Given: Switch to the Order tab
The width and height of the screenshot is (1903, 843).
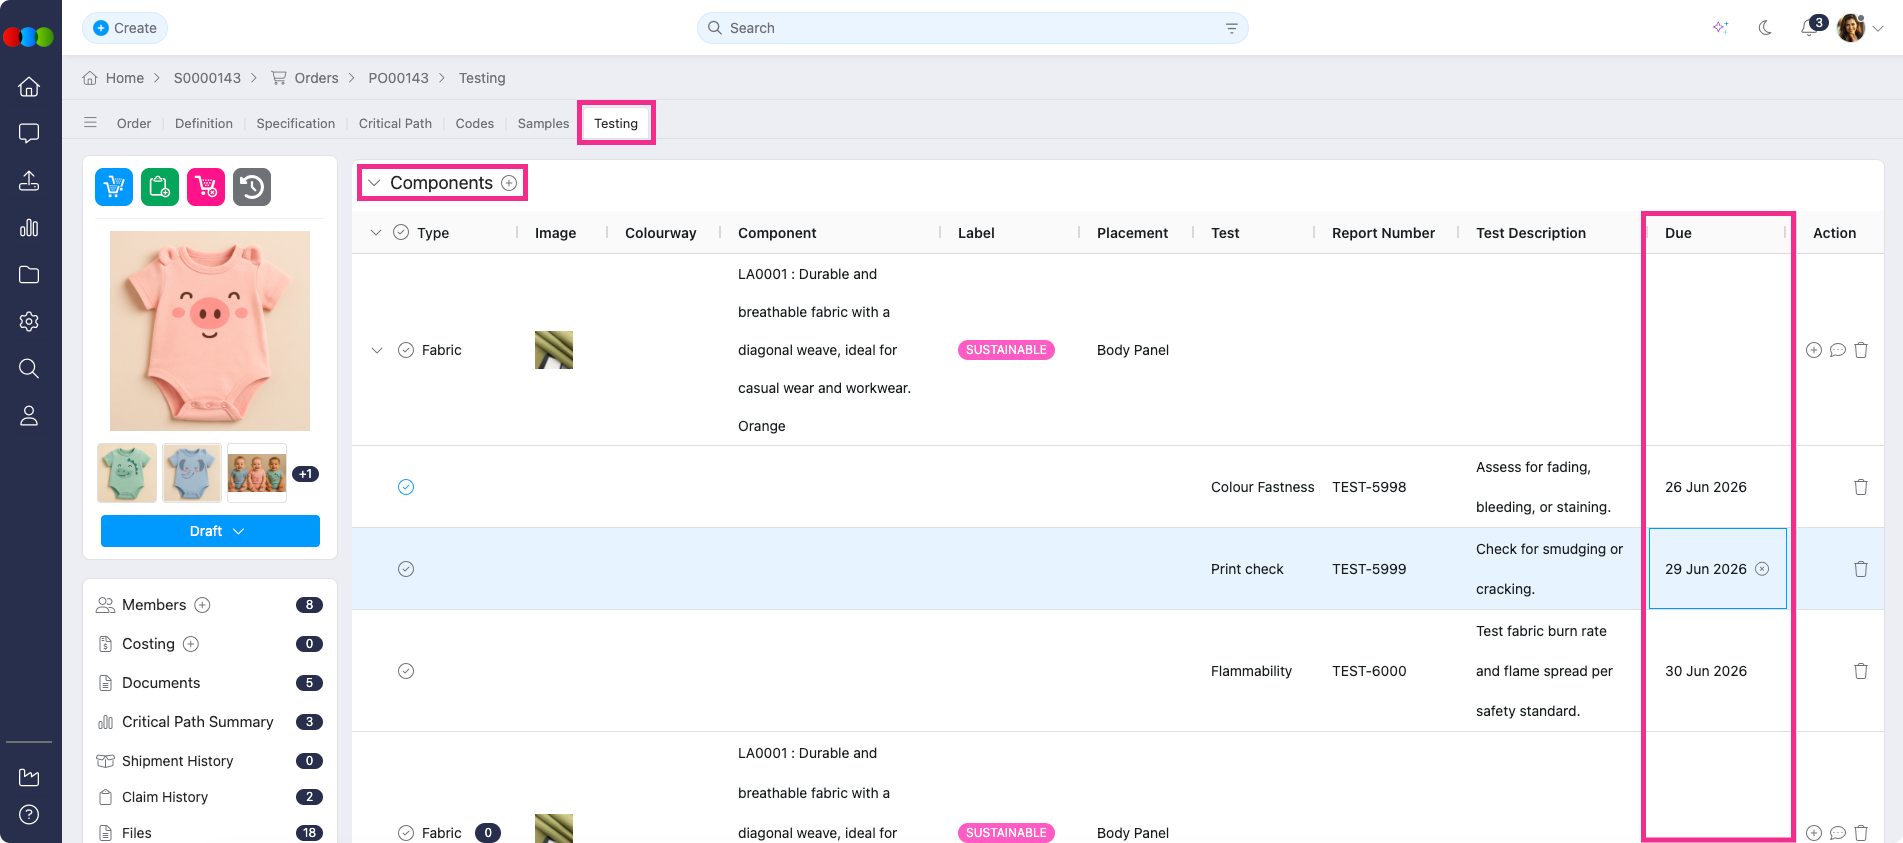Looking at the screenshot, I should click(134, 124).
